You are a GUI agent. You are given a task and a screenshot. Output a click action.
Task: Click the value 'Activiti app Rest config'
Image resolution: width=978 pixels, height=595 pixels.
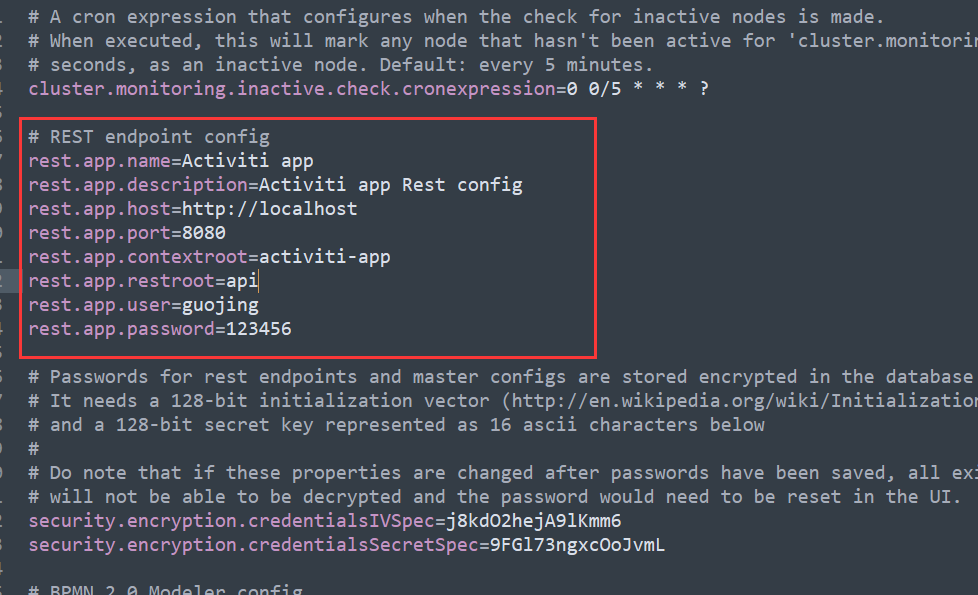coord(390,185)
